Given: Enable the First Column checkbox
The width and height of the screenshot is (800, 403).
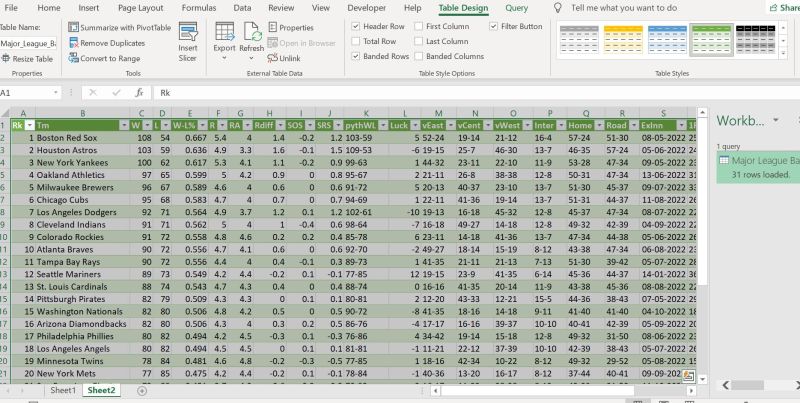Looking at the screenshot, I should tap(418, 26).
